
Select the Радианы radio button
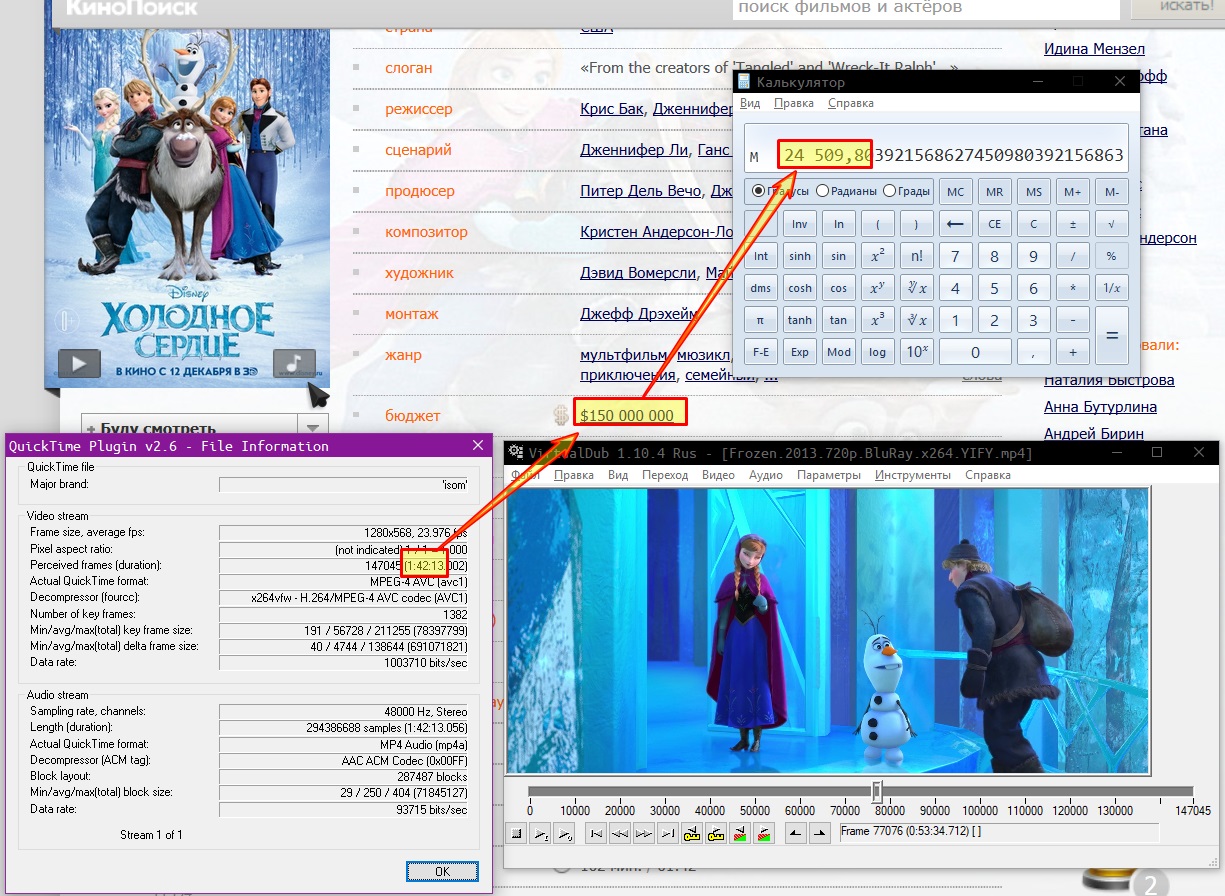[x=847, y=191]
